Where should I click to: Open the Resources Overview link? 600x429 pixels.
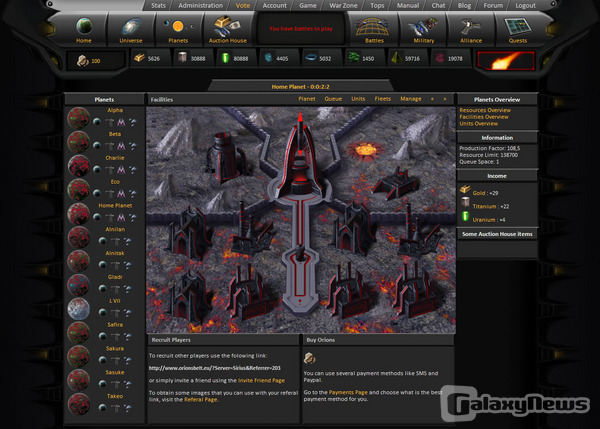click(x=485, y=110)
